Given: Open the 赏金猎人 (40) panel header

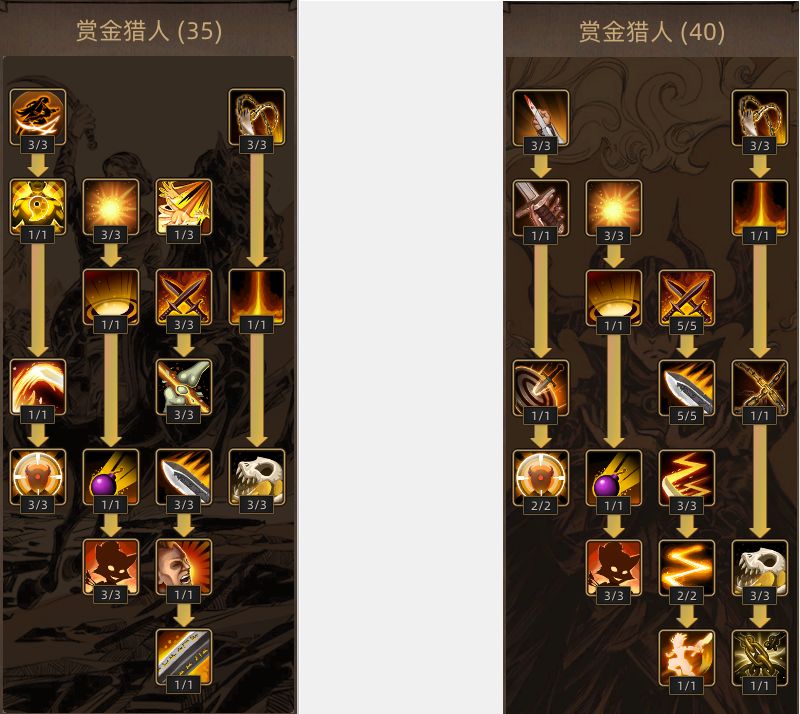Looking at the screenshot, I should 652,32.
